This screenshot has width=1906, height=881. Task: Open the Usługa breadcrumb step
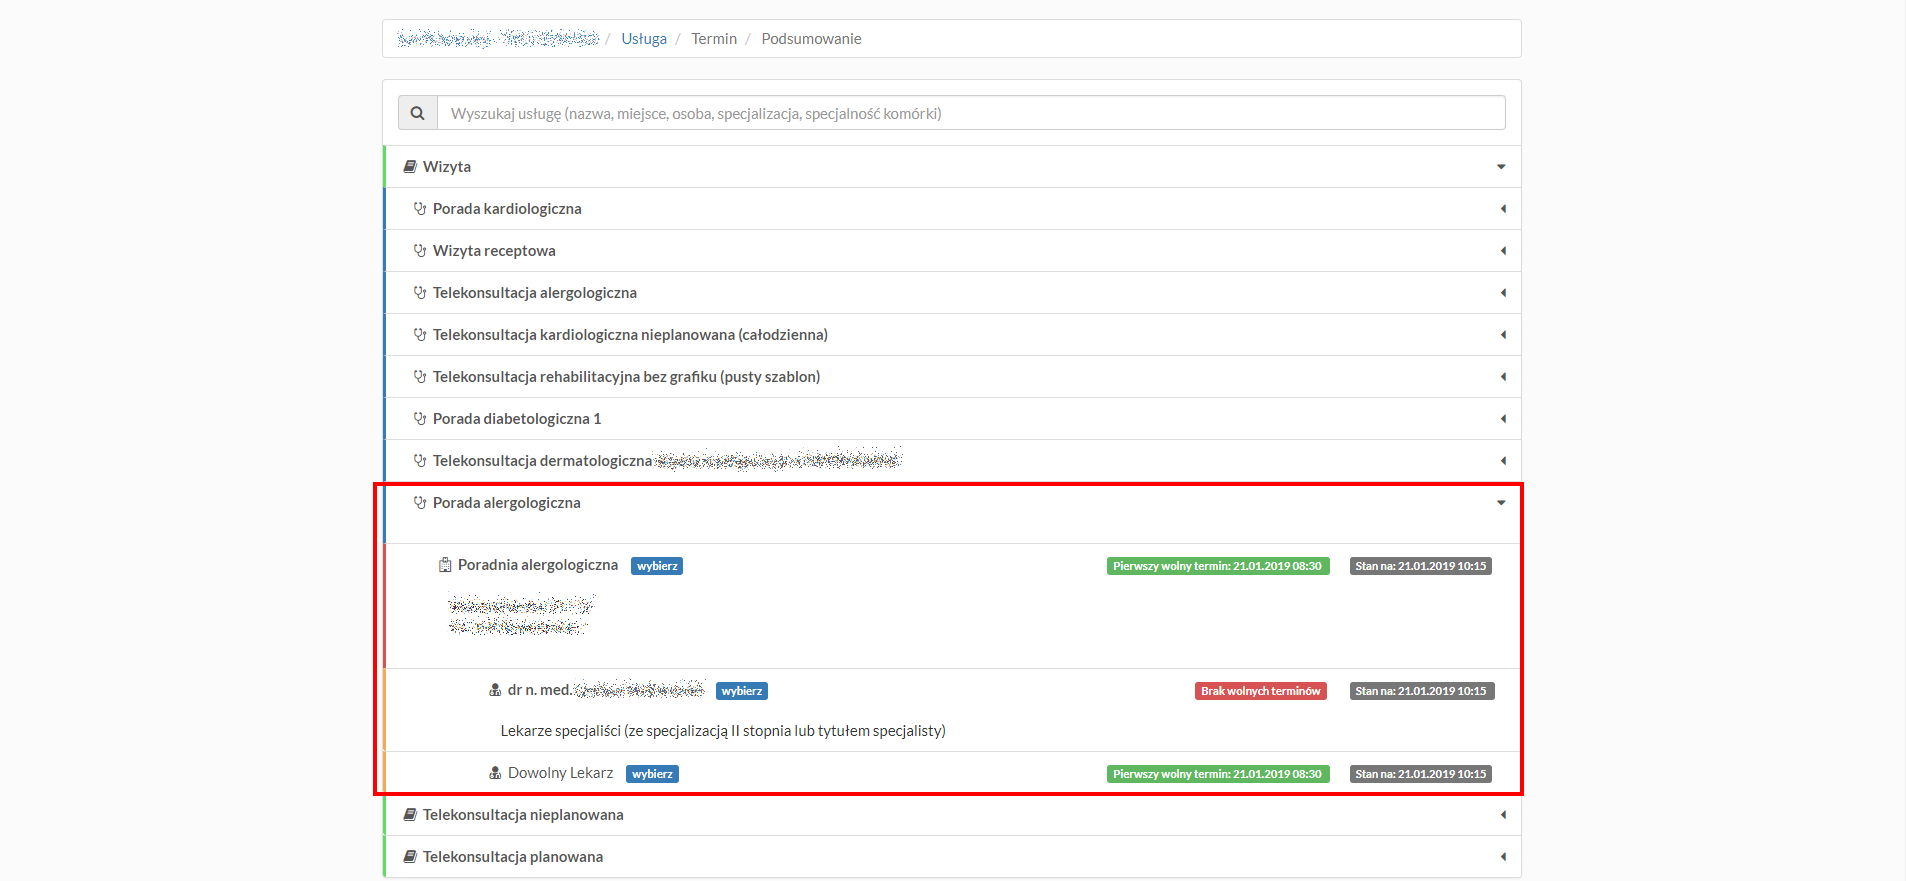[644, 39]
